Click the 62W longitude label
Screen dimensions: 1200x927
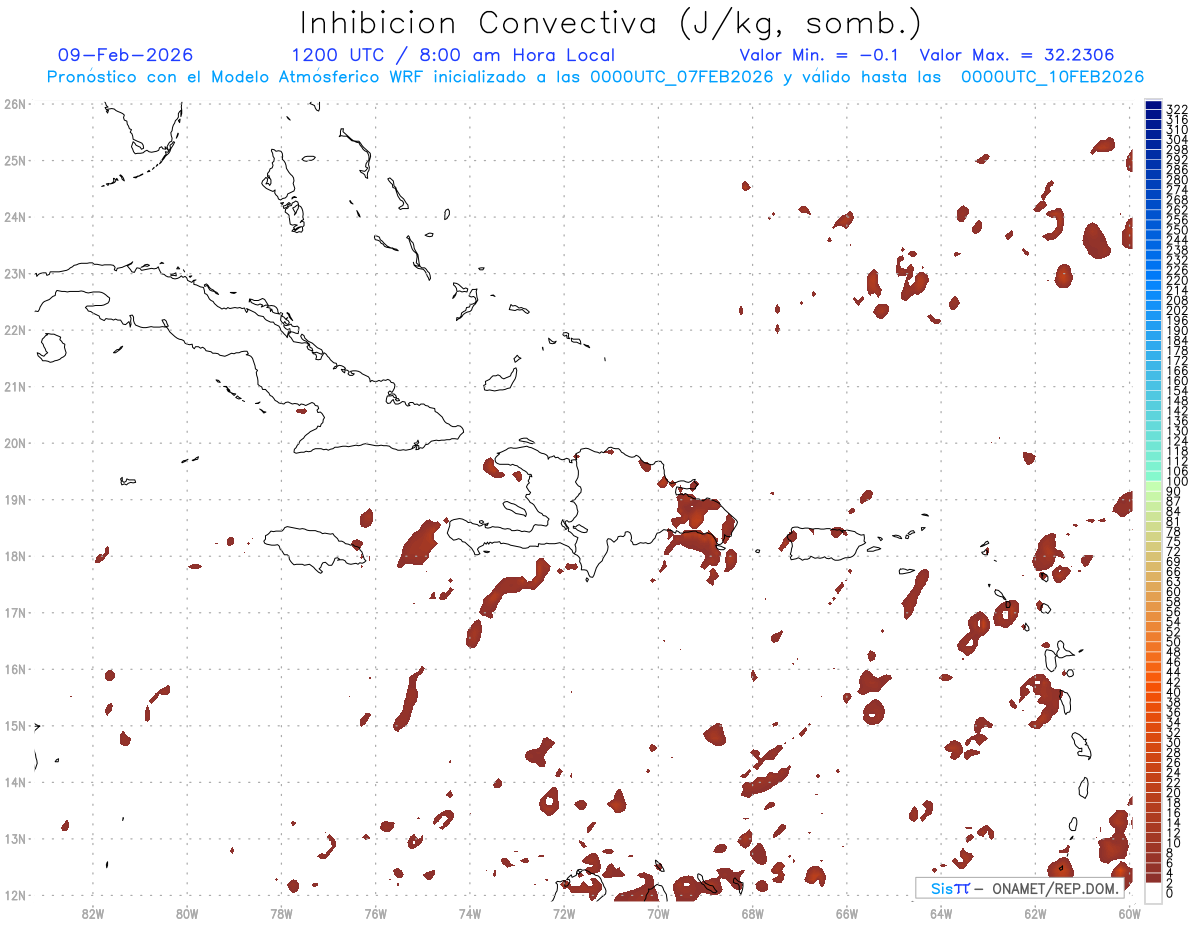tap(1035, 912)
